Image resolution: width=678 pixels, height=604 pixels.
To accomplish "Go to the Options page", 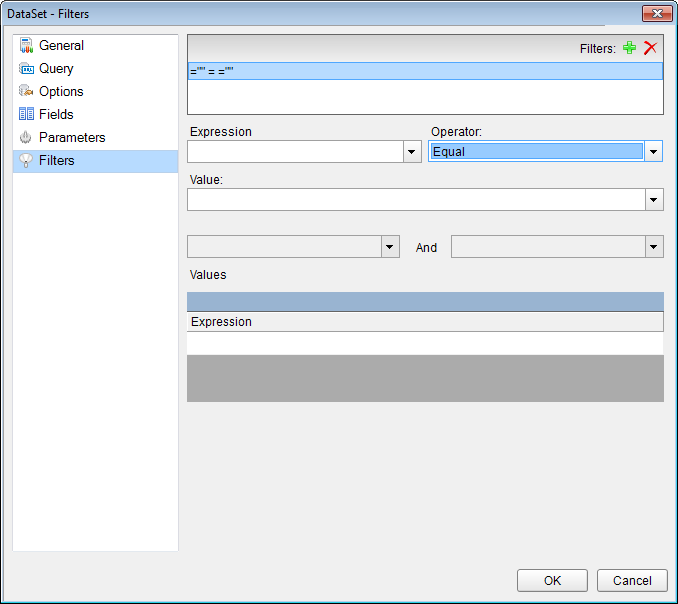I will point(96,91).
